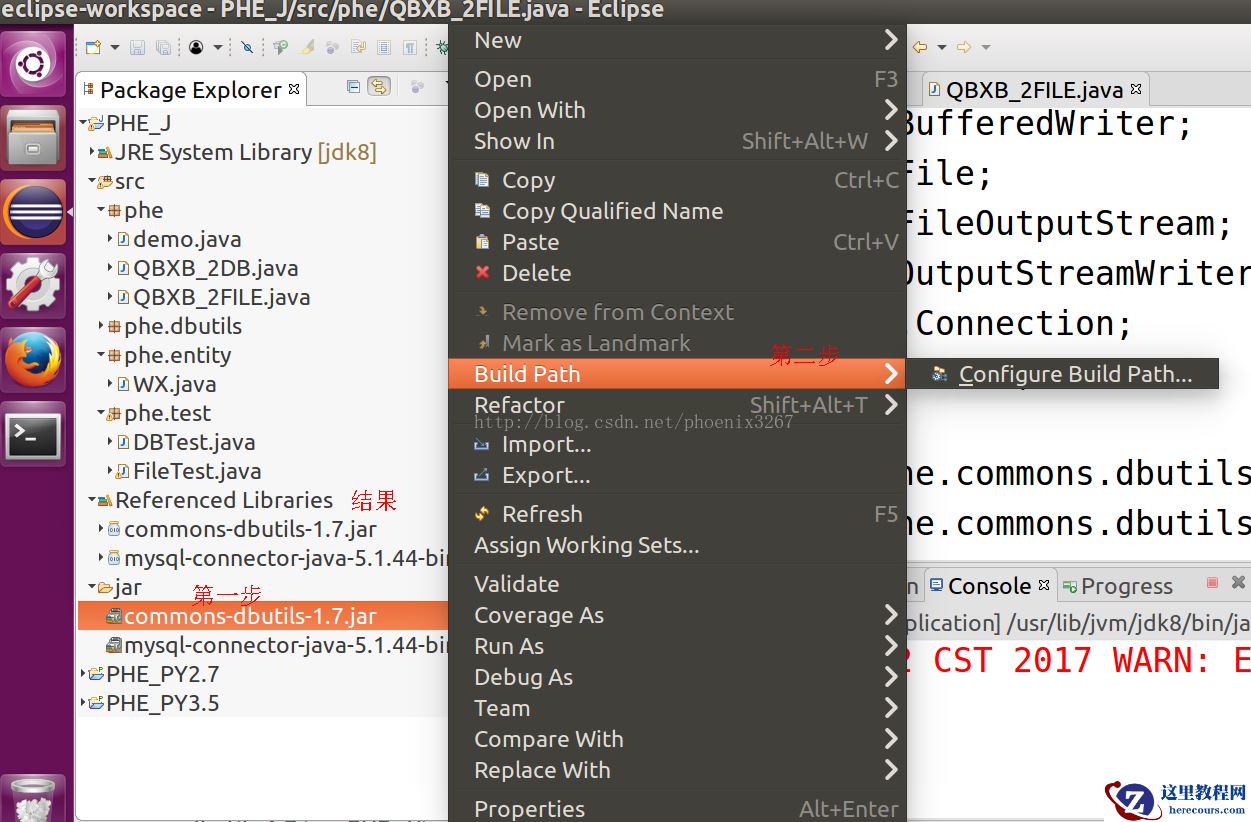The image size is (1251, 822).
Task: Open the dropdown beside the New wizard icon
Action: click(x=113, y=47)
